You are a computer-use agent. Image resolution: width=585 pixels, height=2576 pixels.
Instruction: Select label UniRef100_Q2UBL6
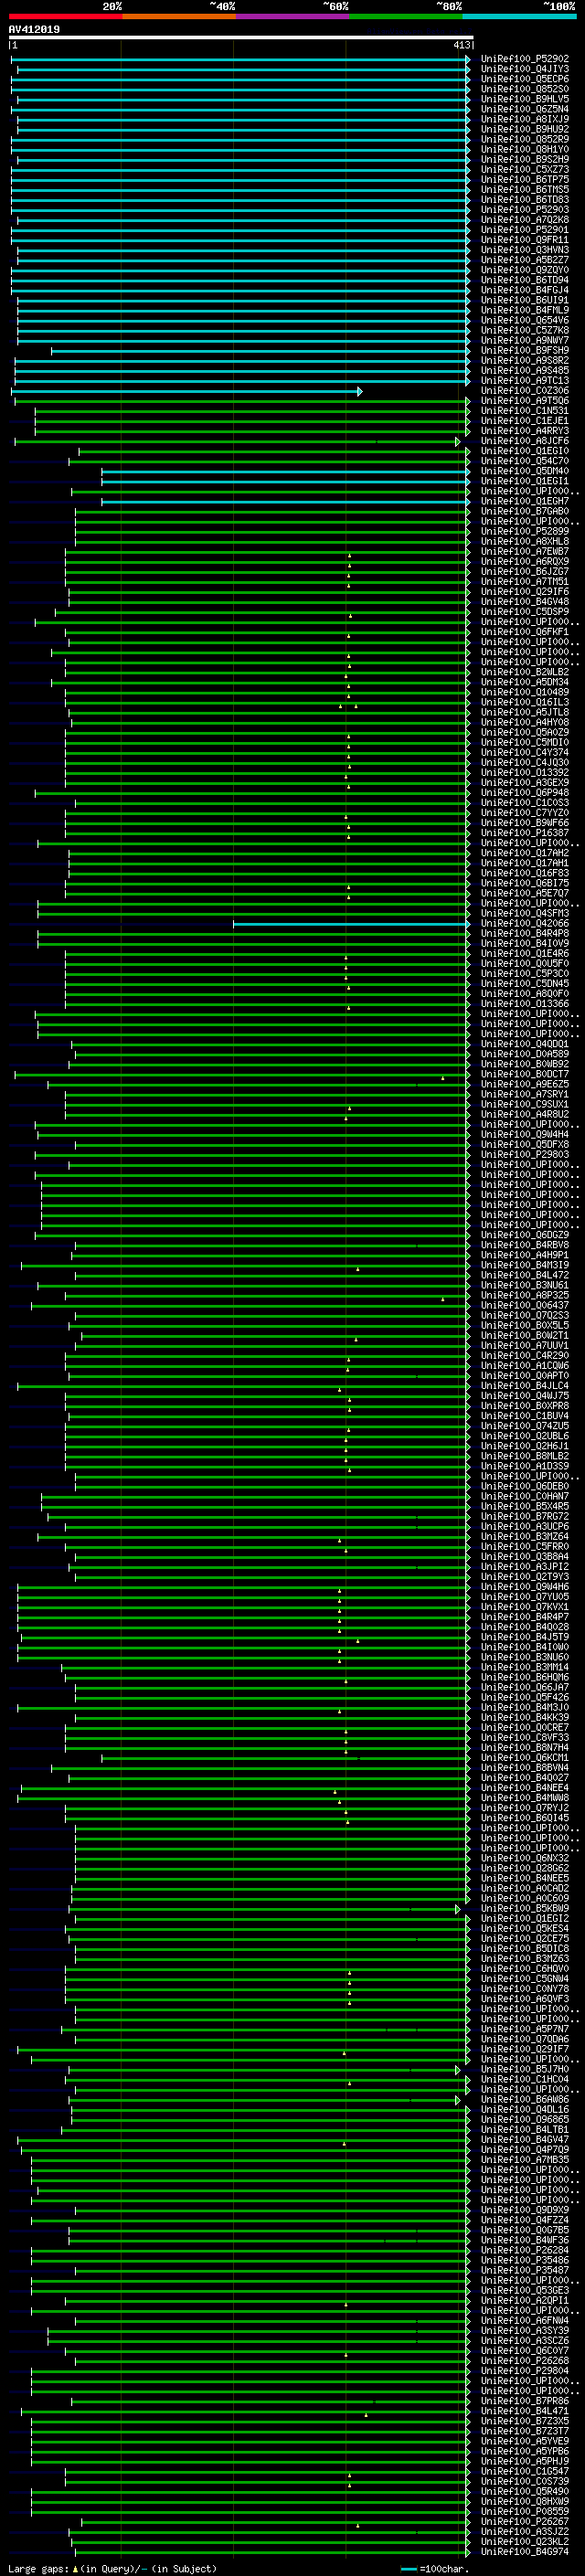[525, 1437]
